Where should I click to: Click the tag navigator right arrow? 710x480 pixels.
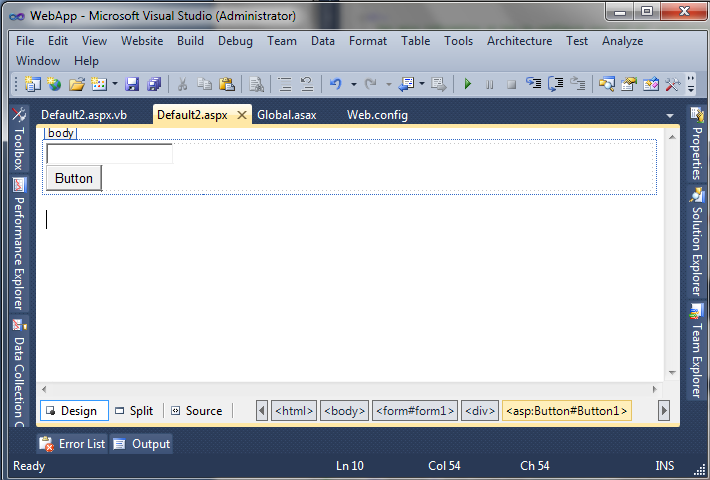click(x=664, y=411)
